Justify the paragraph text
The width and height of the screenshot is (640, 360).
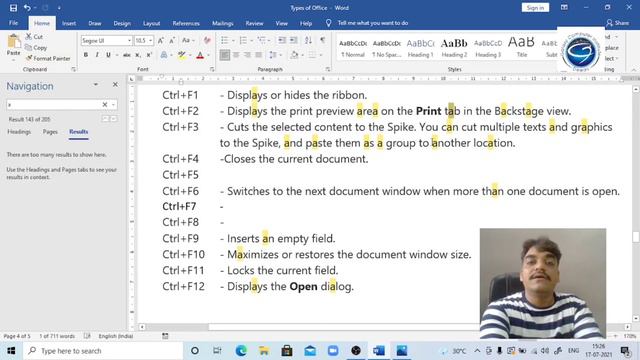[259, 55]
